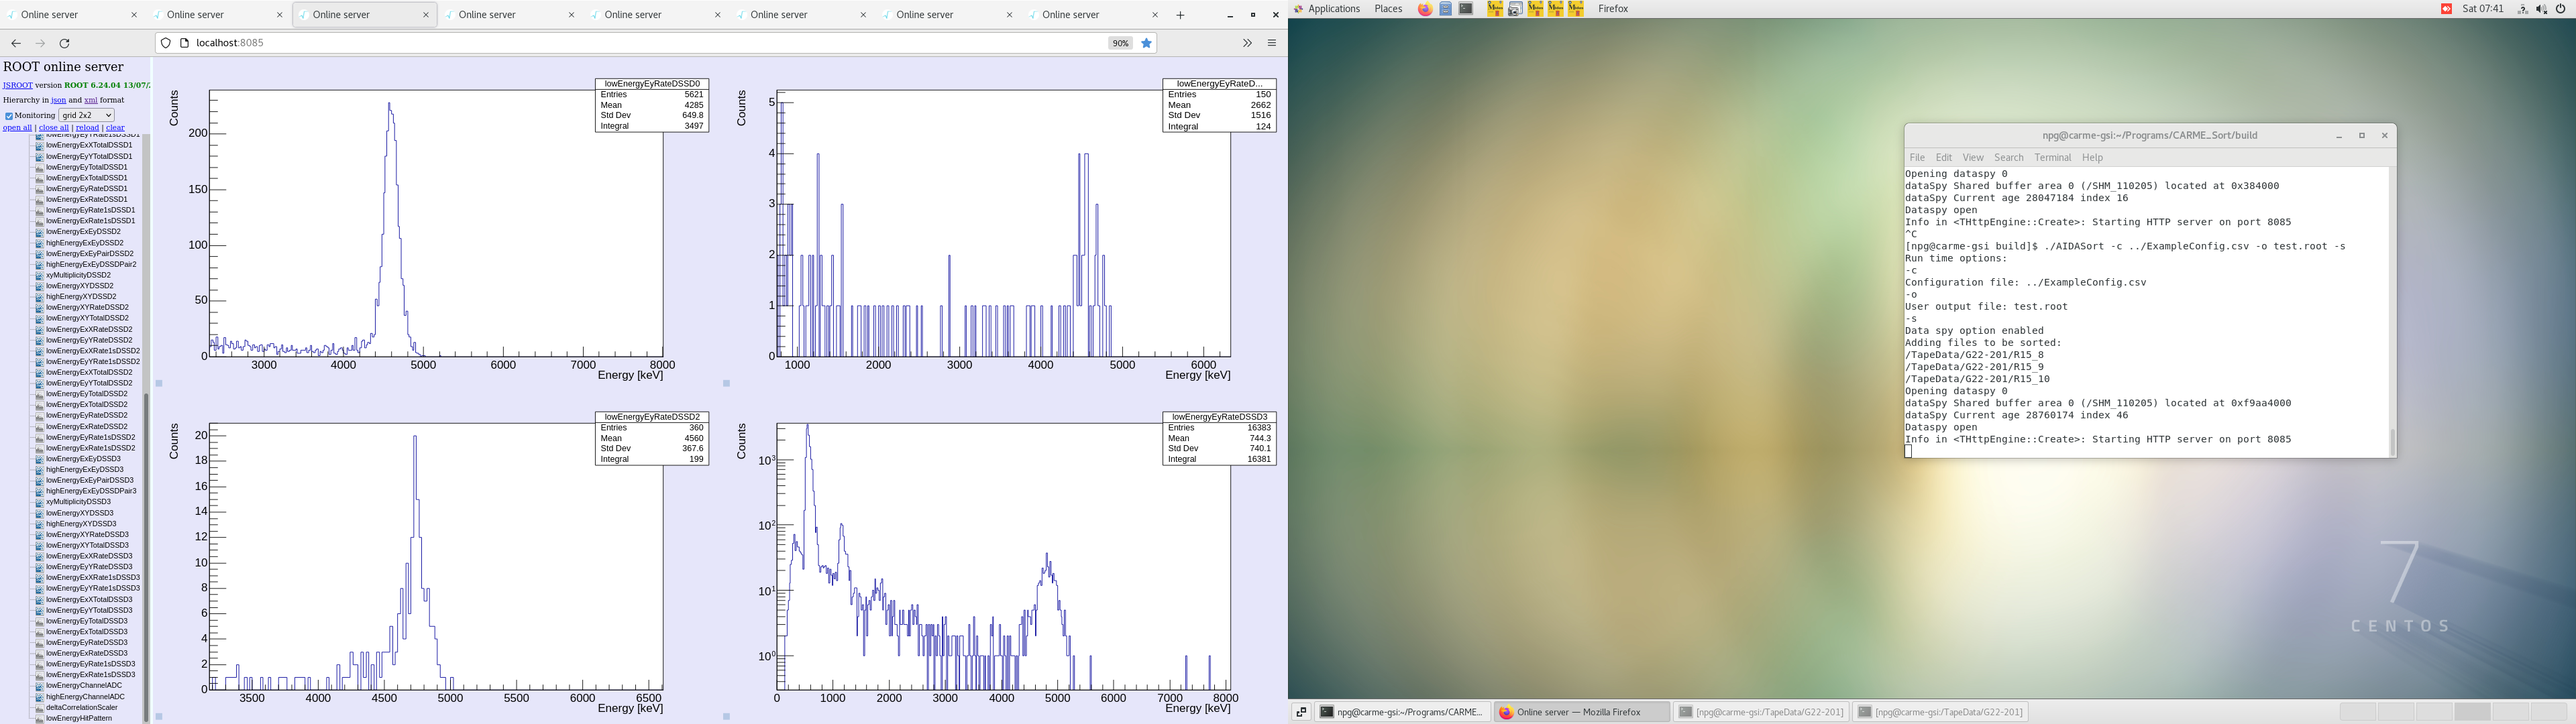Select lowEnergyEyRateDSSD3 in the tree

click(x=86, y=642)
